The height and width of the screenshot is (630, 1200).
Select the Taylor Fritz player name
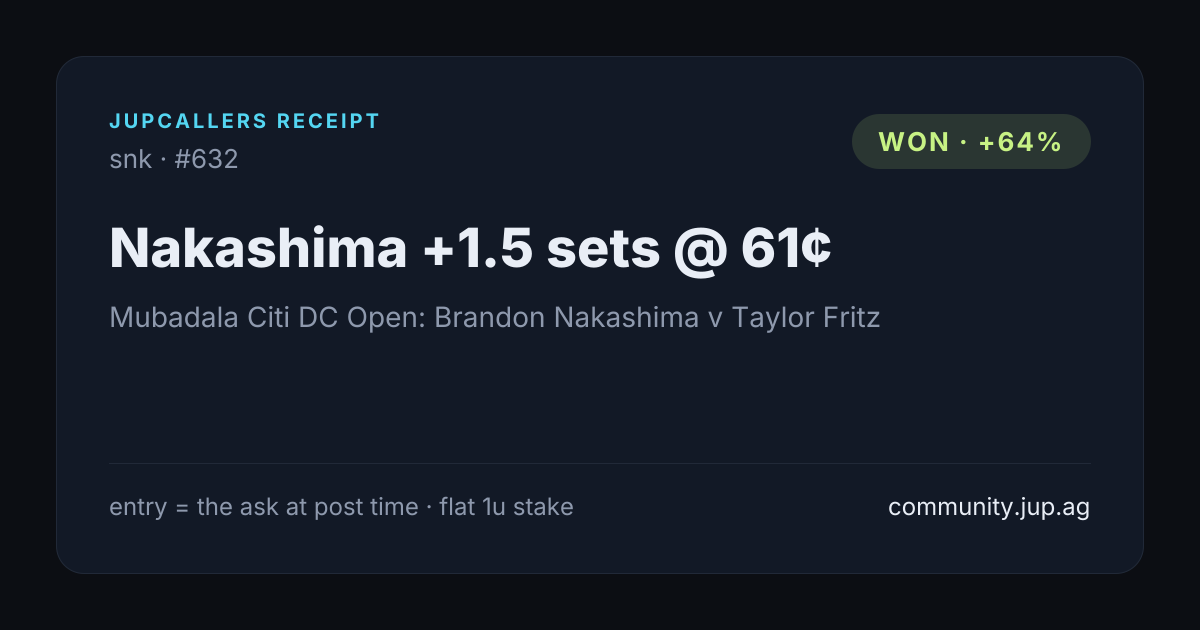coord(806,318)
